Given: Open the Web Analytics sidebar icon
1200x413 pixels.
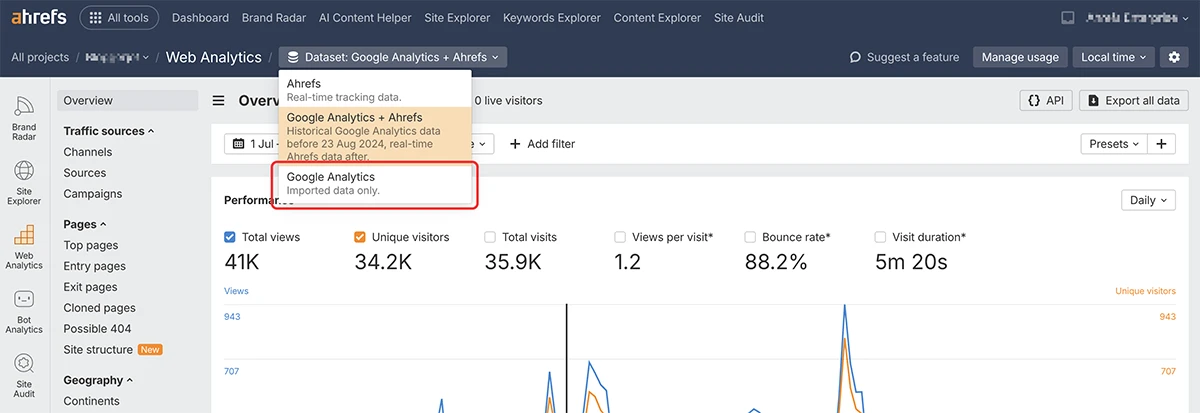Looking at the screenshot, I should pyautogui.click(x=24, y=247).
